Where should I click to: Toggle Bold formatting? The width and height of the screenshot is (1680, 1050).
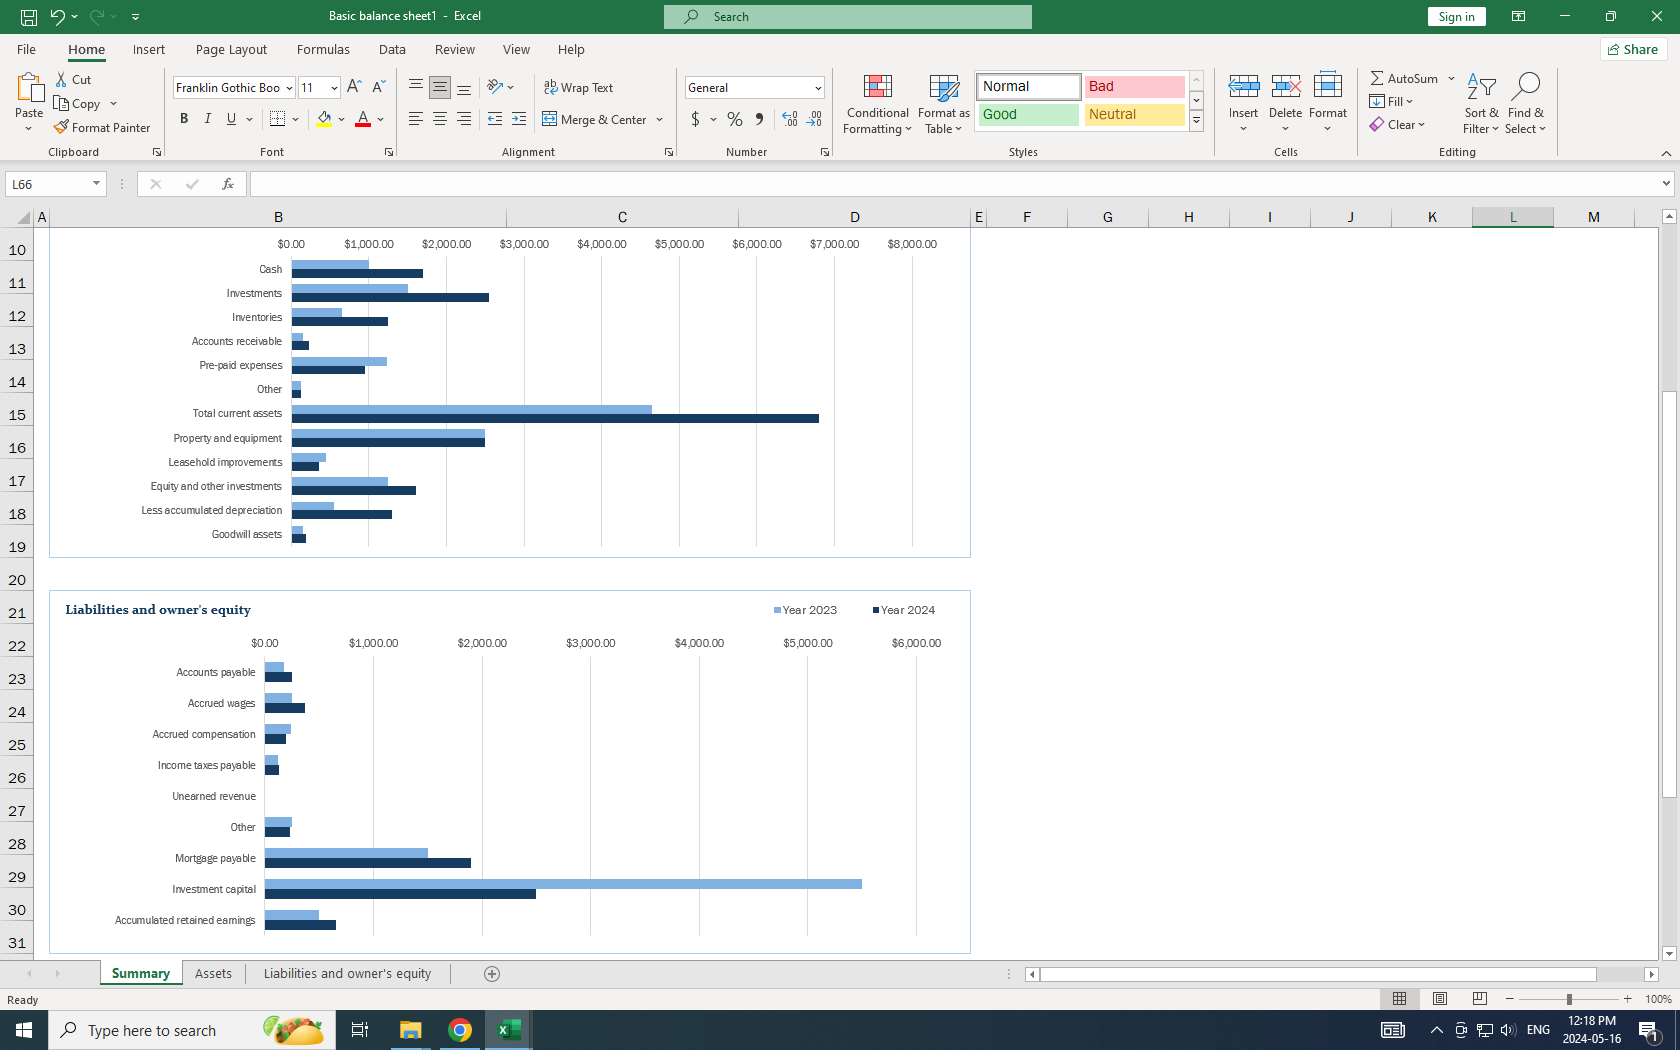coord(184,119)
